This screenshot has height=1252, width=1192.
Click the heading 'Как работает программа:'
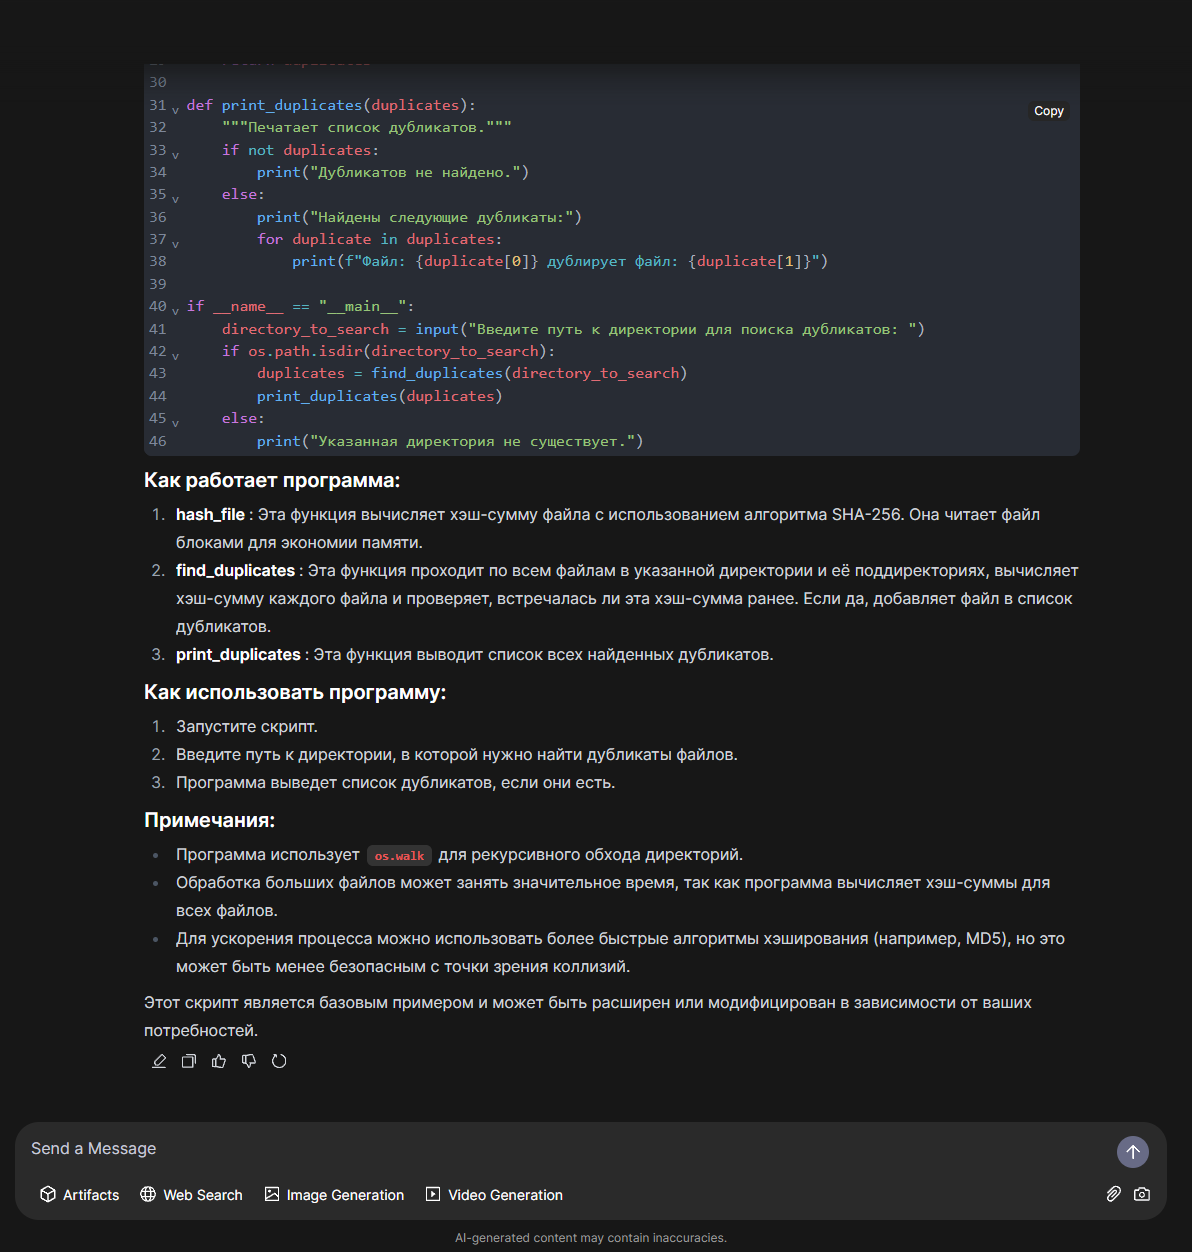(272, 480)
